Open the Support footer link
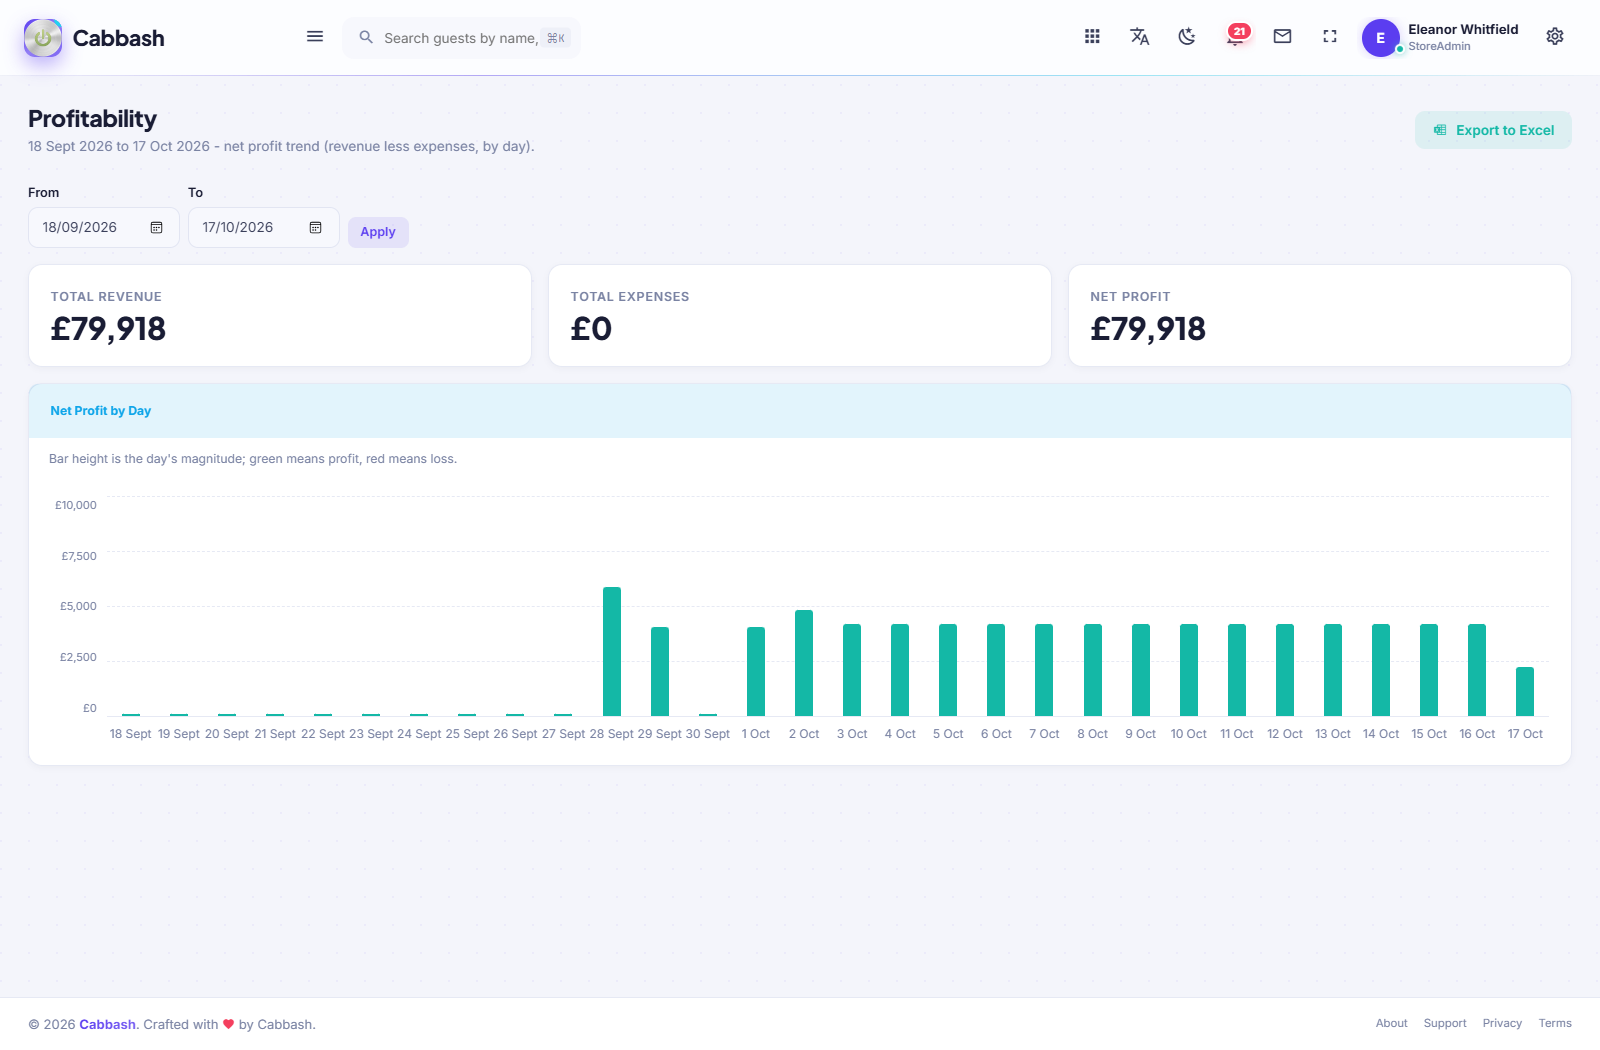The height and width of the screenshot is (1050, 1600). click(x=1445, y=1023)
